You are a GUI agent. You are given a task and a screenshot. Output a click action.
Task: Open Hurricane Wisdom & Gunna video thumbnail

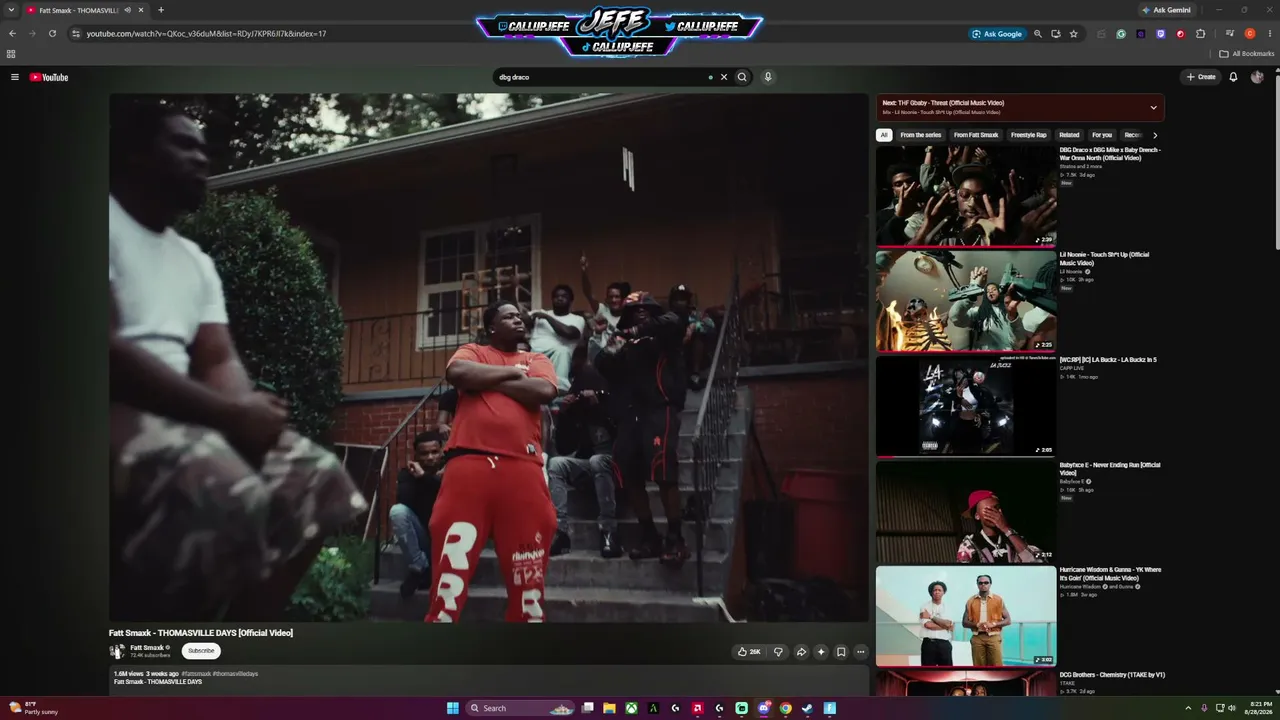coord(966,616)
